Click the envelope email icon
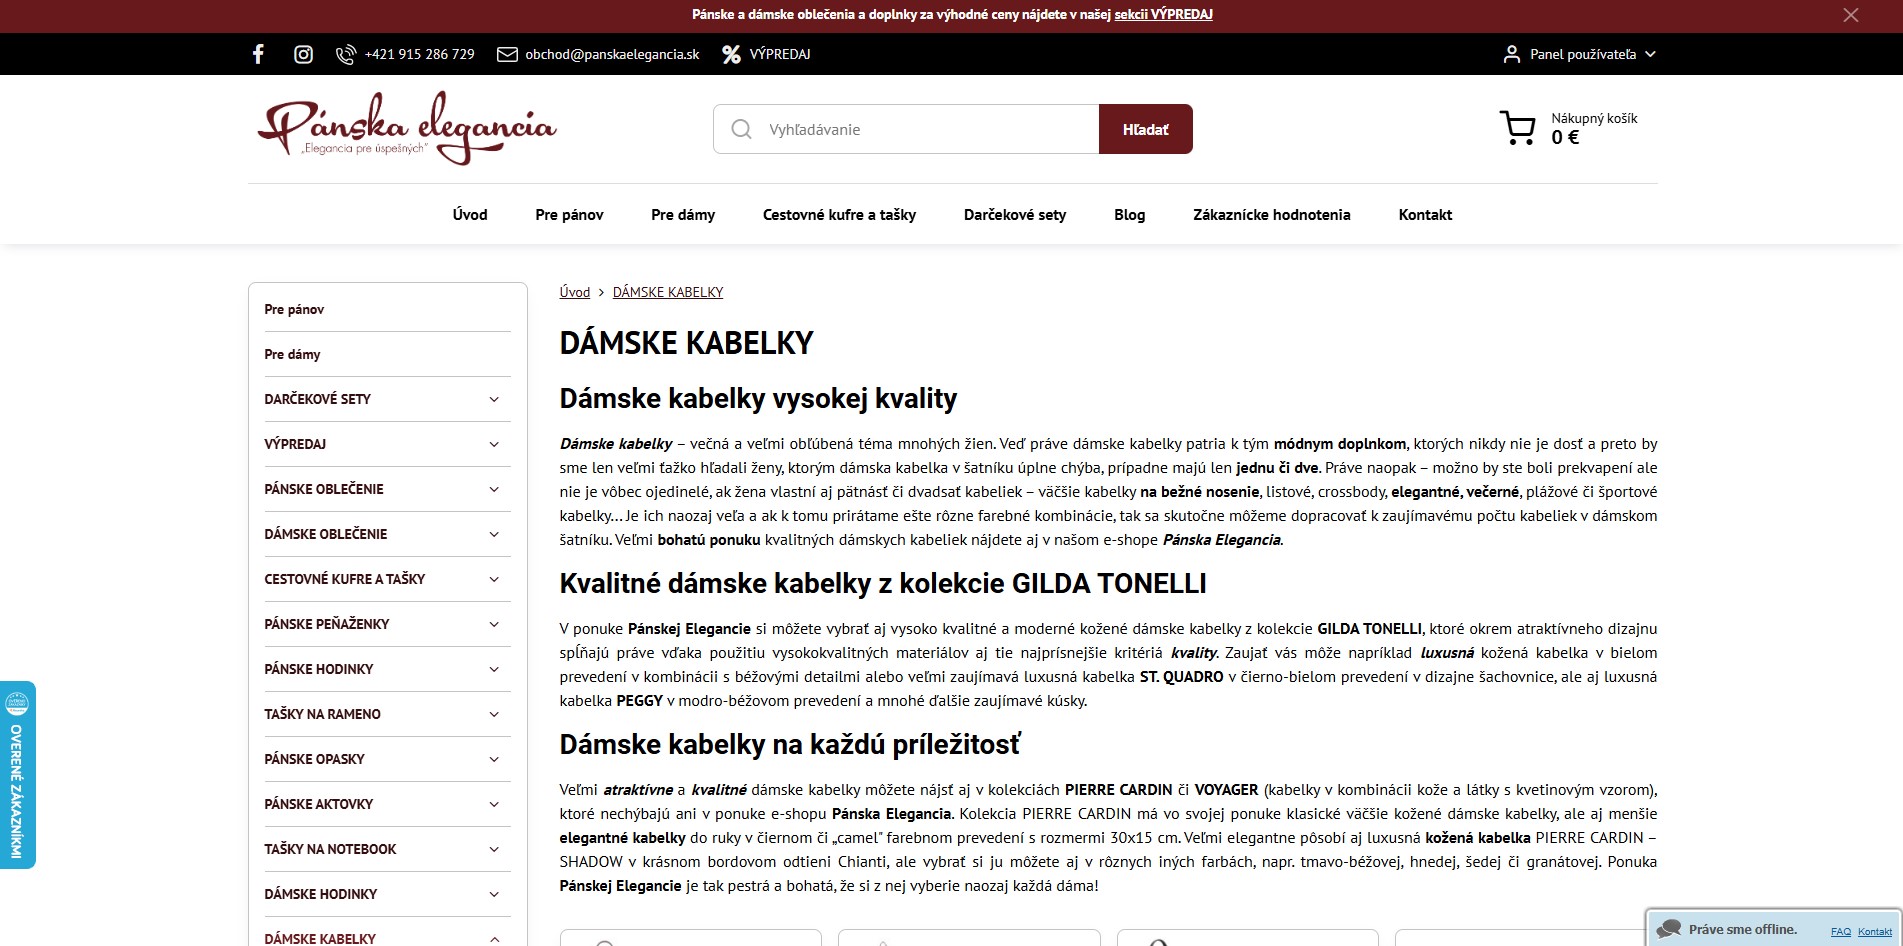The height and width of the screenshot is (946, 1903). coord(507,54)
